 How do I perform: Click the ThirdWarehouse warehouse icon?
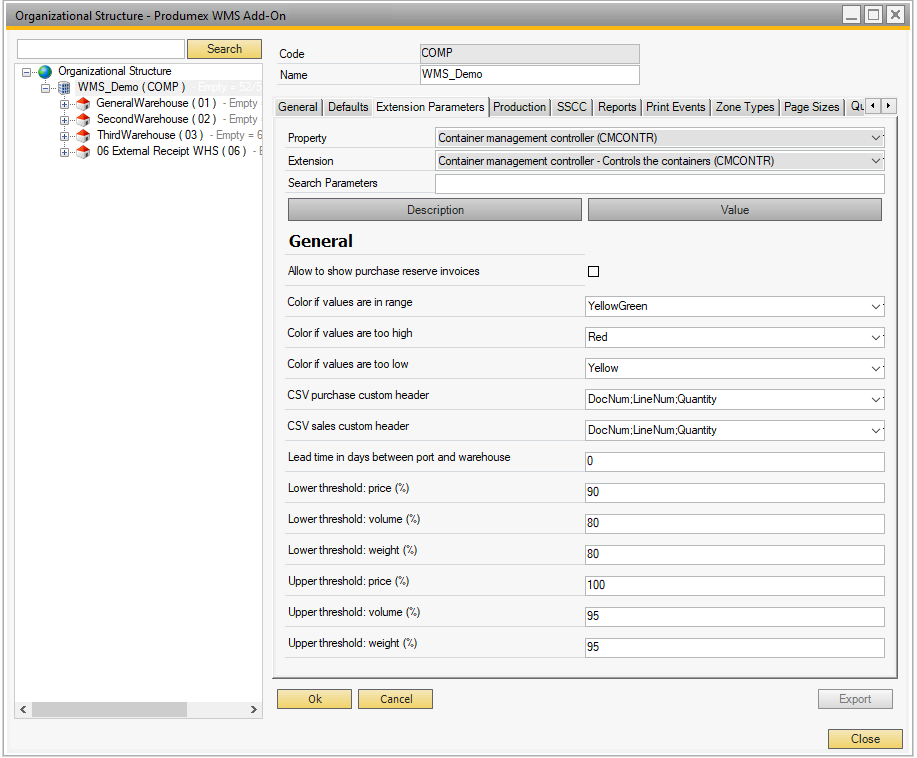click(x=83, y=136)
